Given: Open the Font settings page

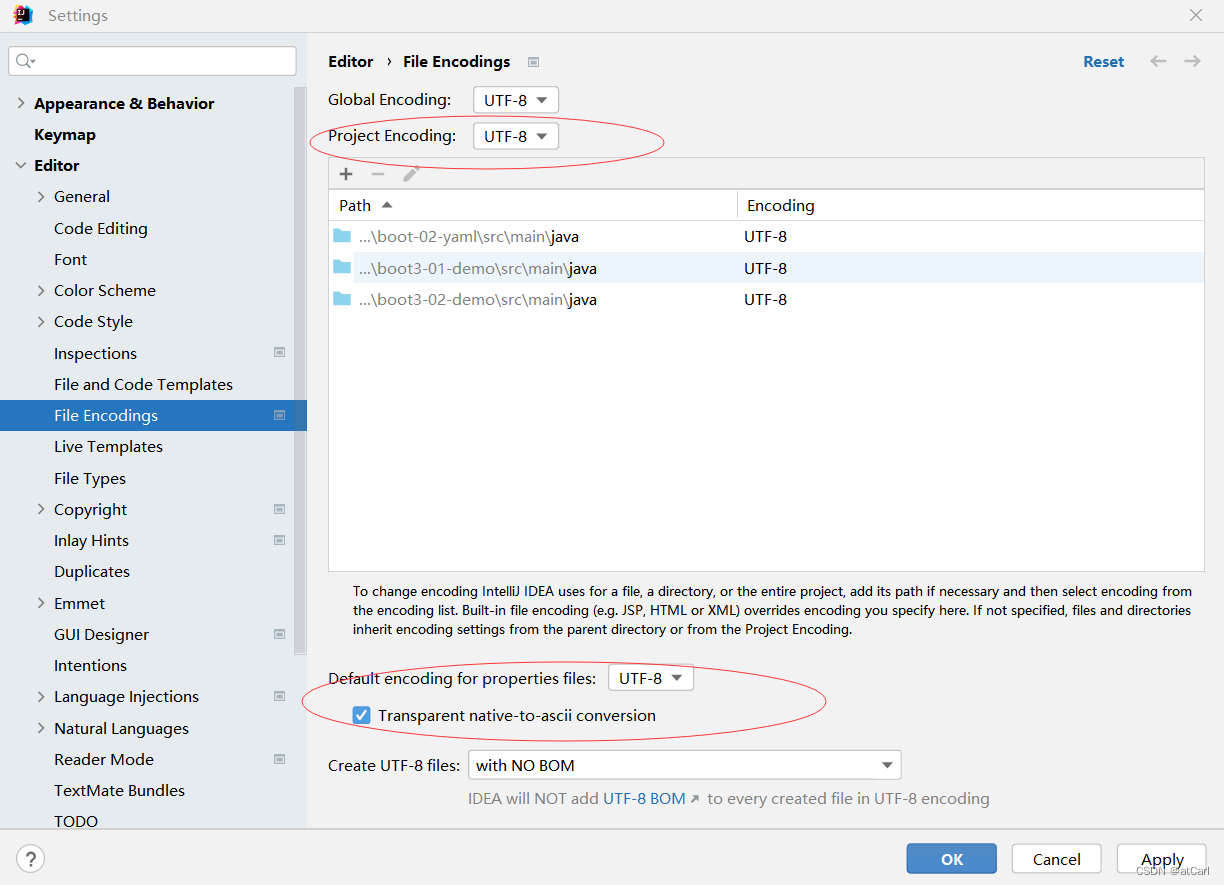Looking at the screenshot, I should point(70,259).
